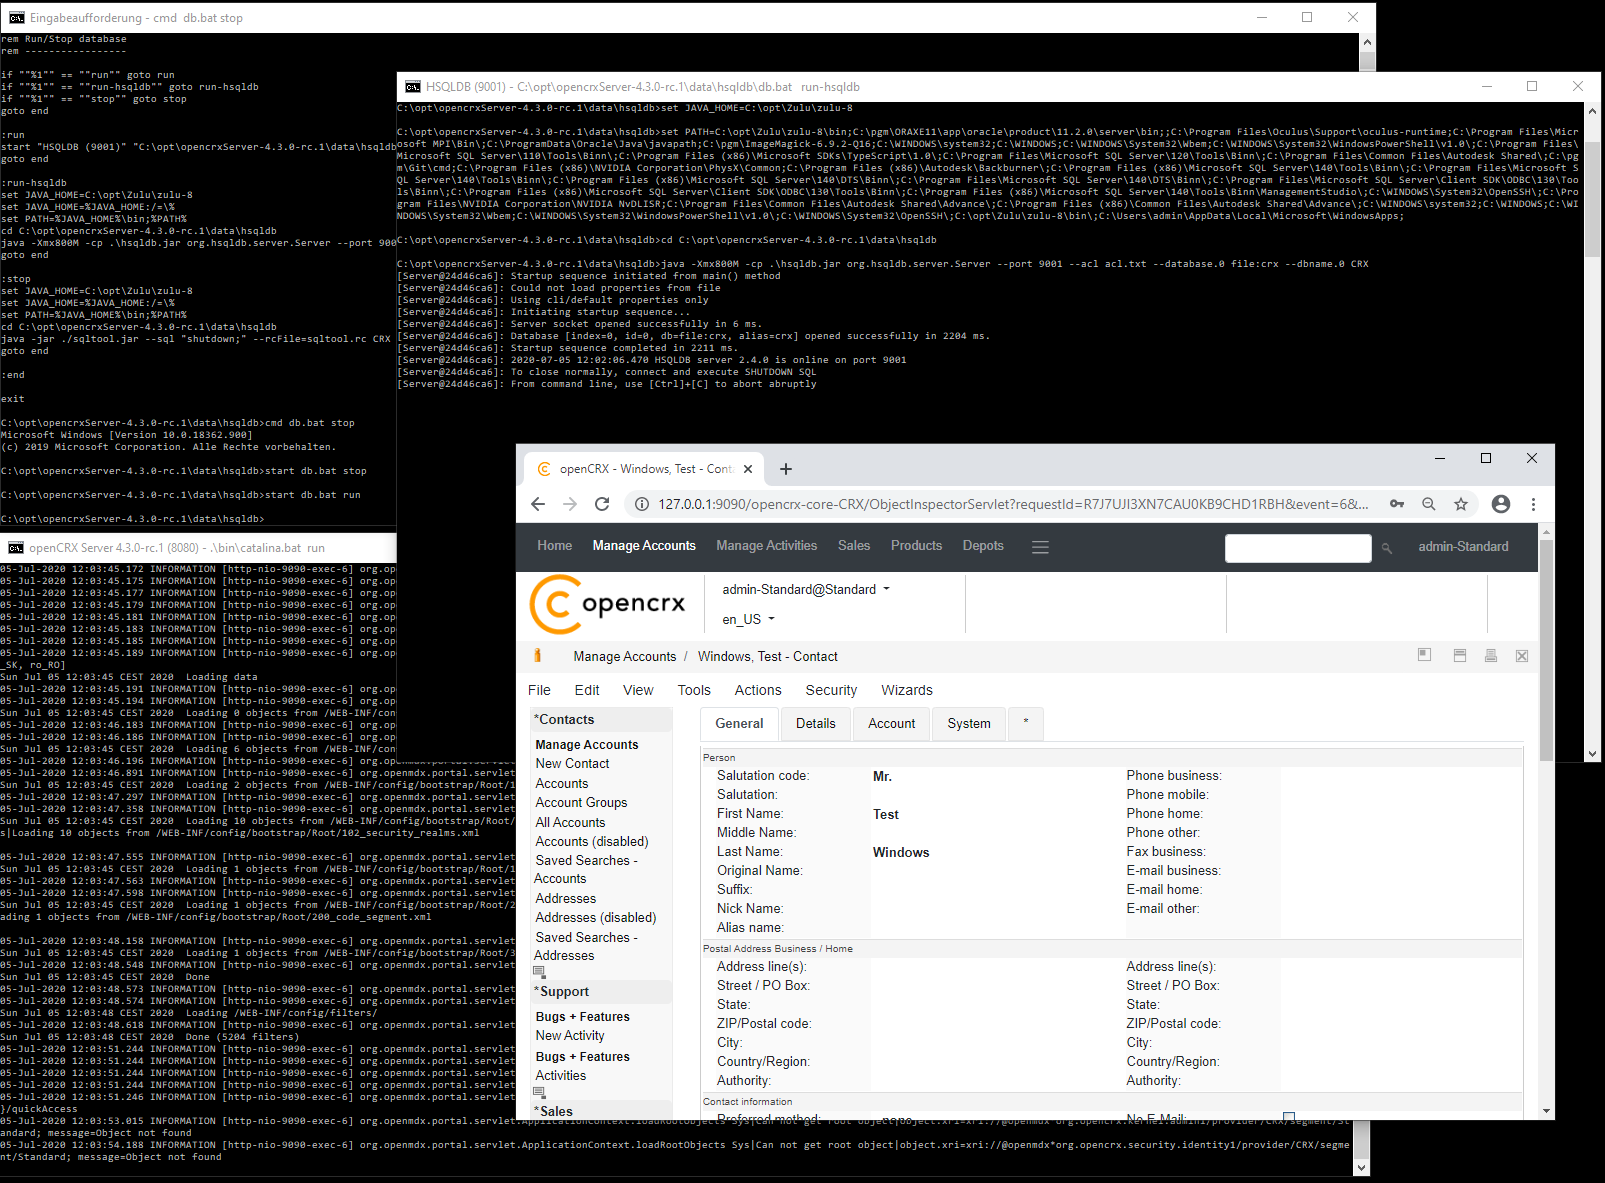The height and width of the screenshot is (1183, 1605).
Task: Click the magnifier icon next to the search box
Action: tap(1387, 548)
